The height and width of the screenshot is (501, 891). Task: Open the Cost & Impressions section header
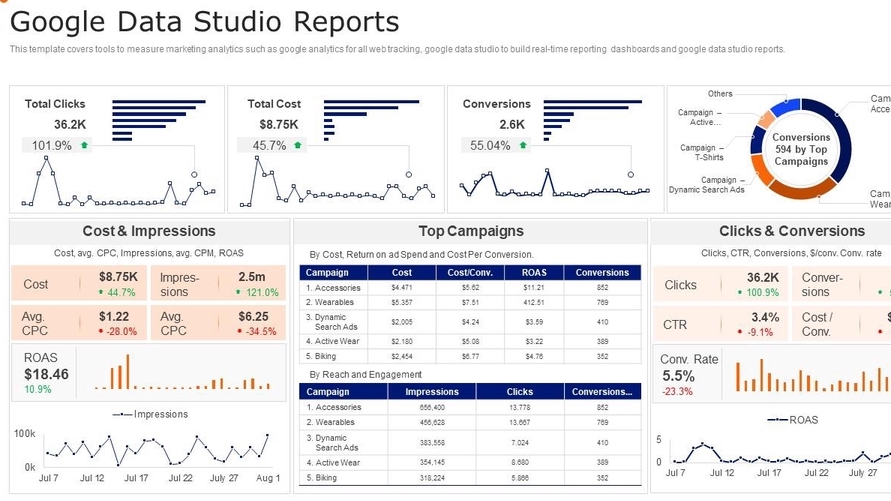pos(149,231)
